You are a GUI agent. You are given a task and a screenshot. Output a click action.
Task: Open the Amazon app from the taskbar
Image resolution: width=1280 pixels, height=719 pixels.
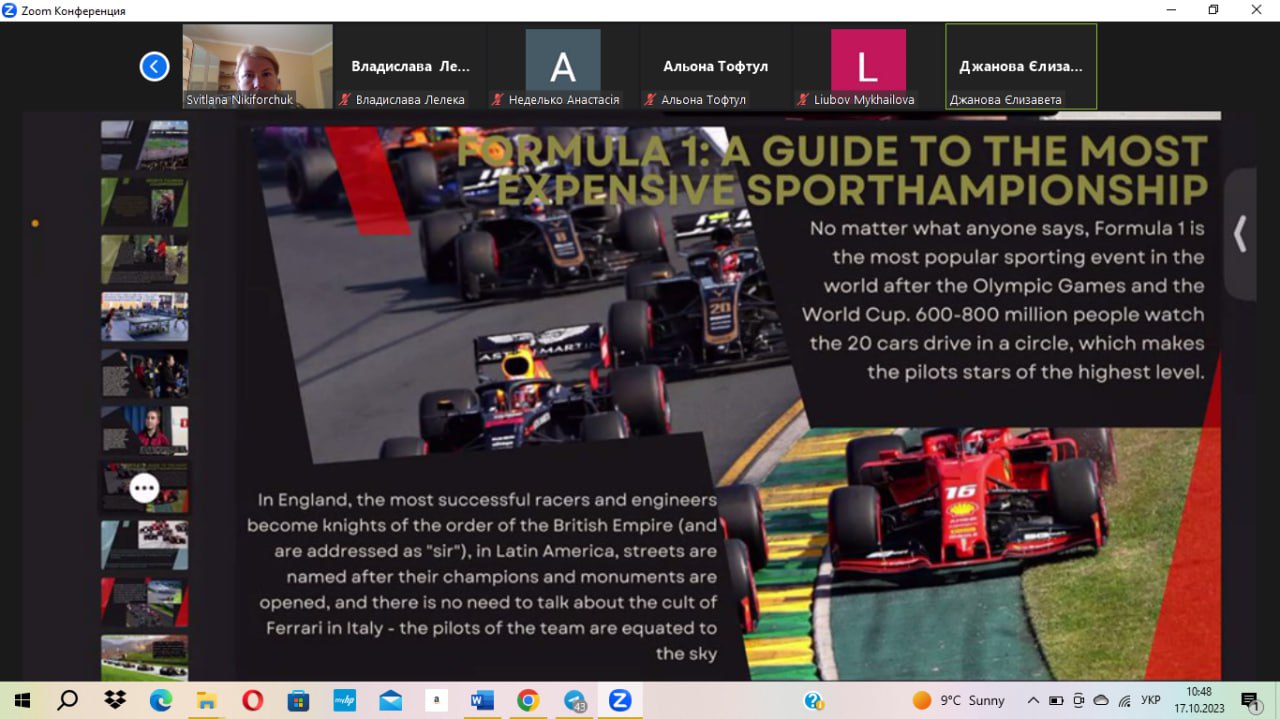(x=436, y=701)
